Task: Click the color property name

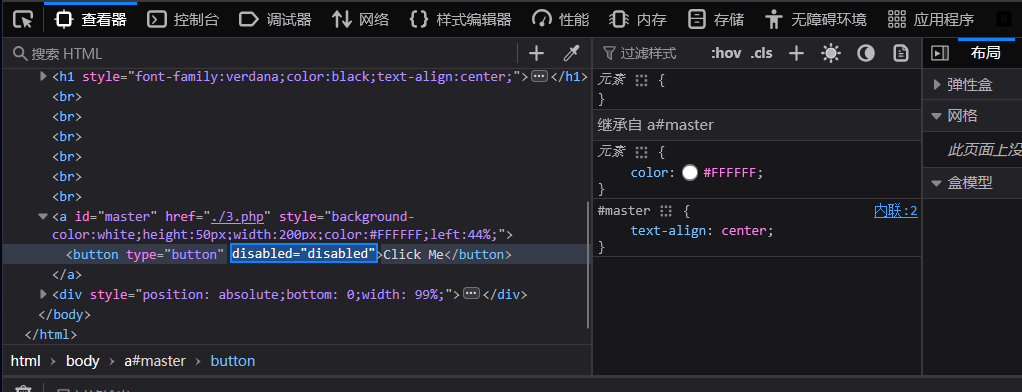Action: point(649,173)
